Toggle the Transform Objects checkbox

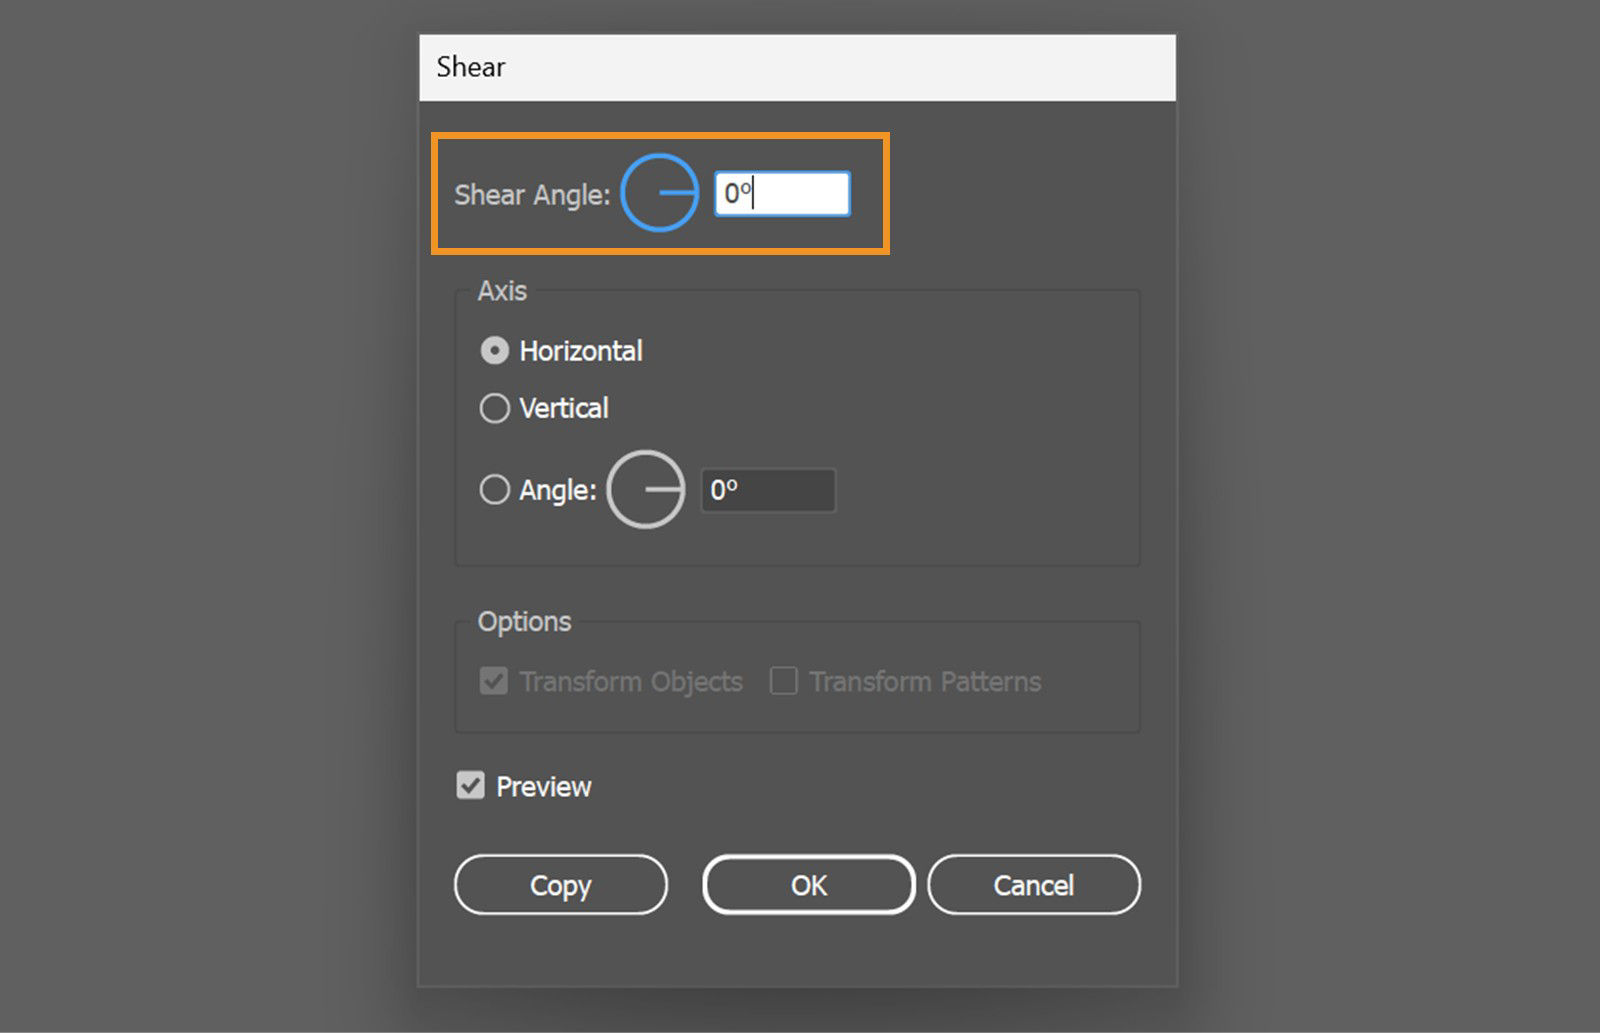[493, 681]
